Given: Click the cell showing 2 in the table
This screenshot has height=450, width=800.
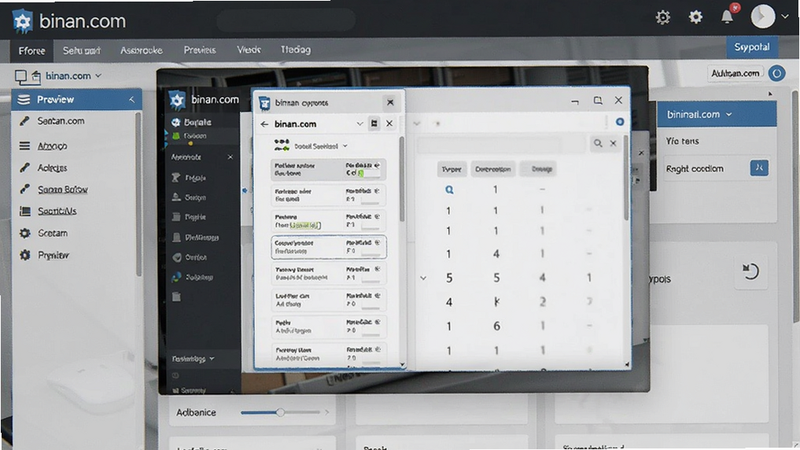Looking at the screenshot, I should (542, 302).
